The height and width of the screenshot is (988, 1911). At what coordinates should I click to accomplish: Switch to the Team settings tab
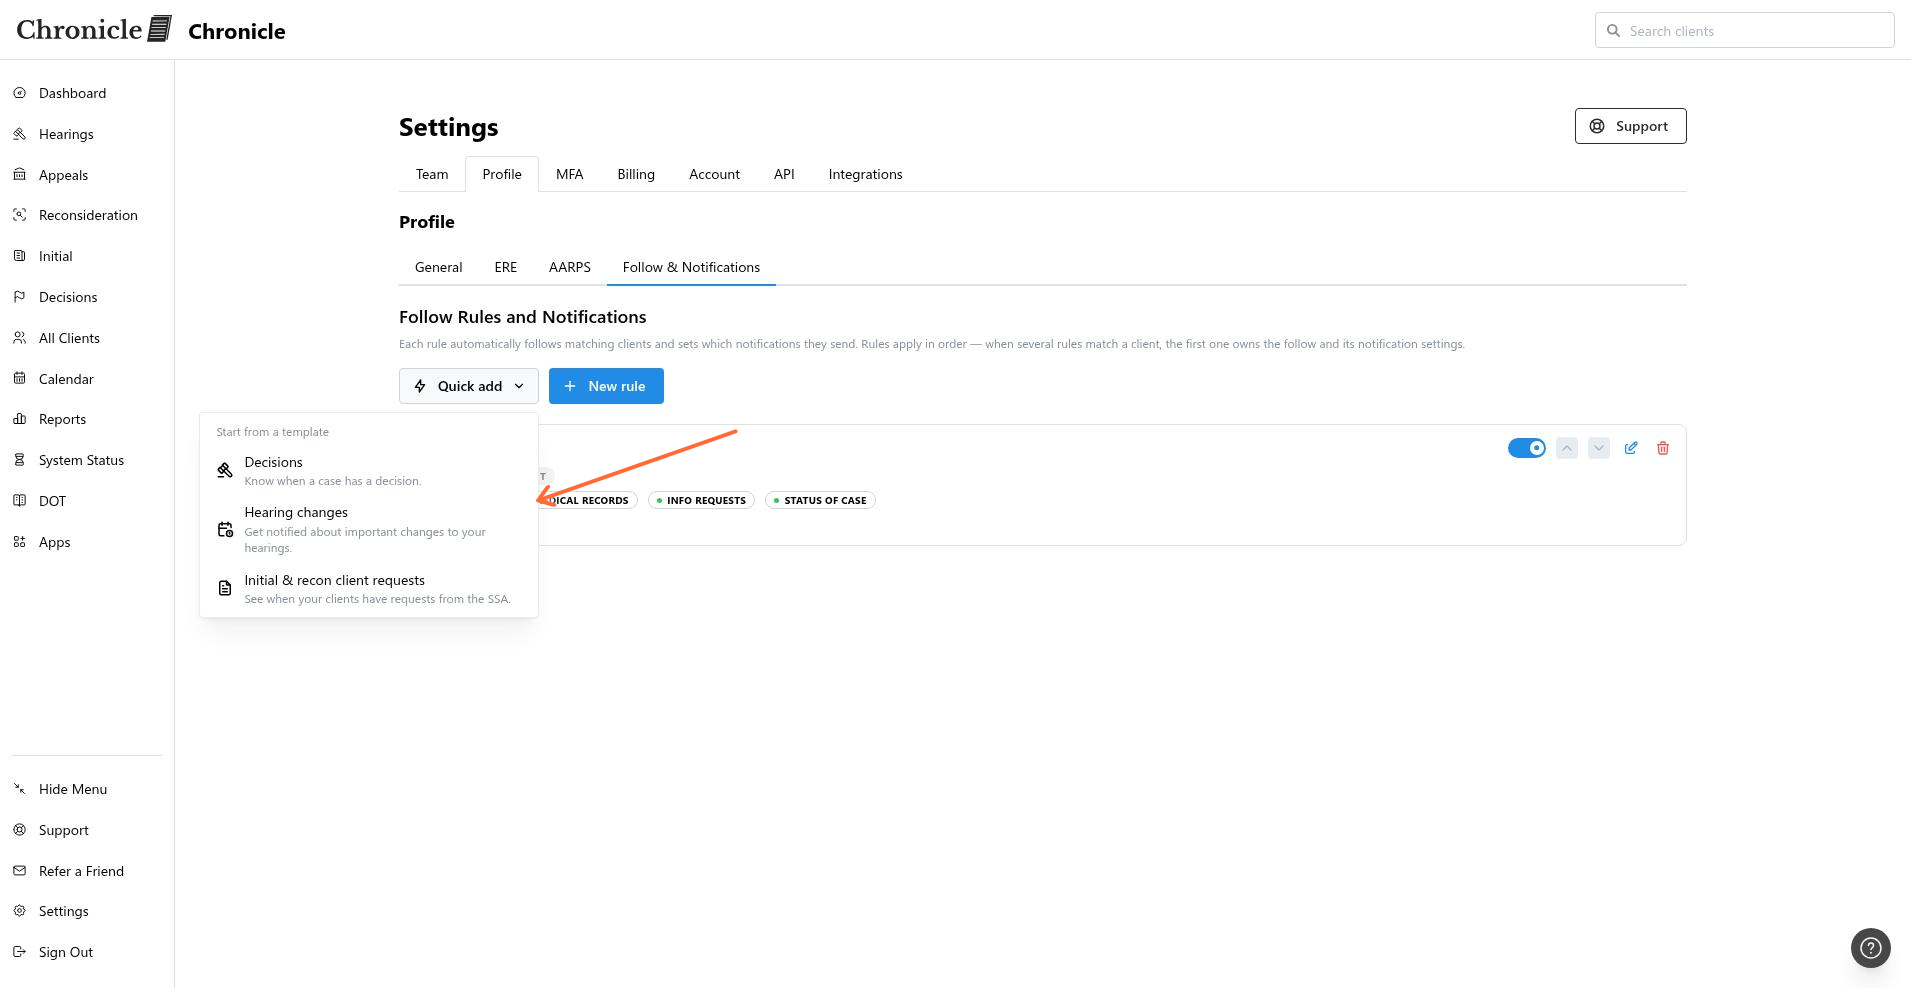(432, 174)
